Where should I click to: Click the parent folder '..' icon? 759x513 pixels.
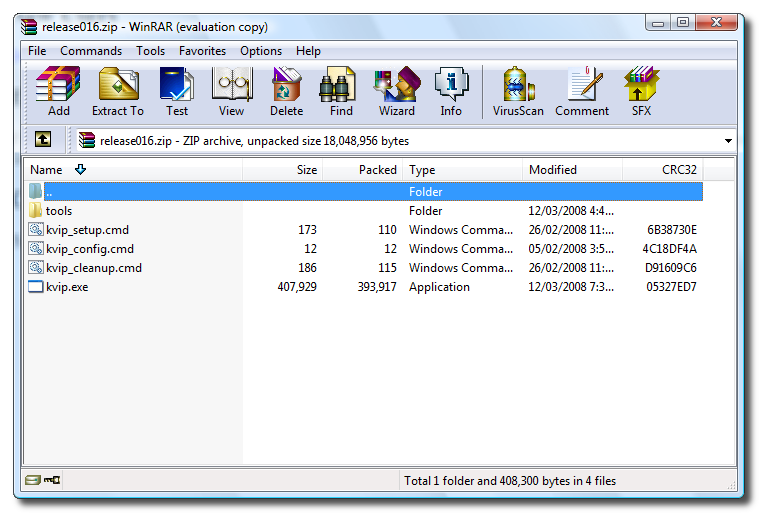point(35,191)
